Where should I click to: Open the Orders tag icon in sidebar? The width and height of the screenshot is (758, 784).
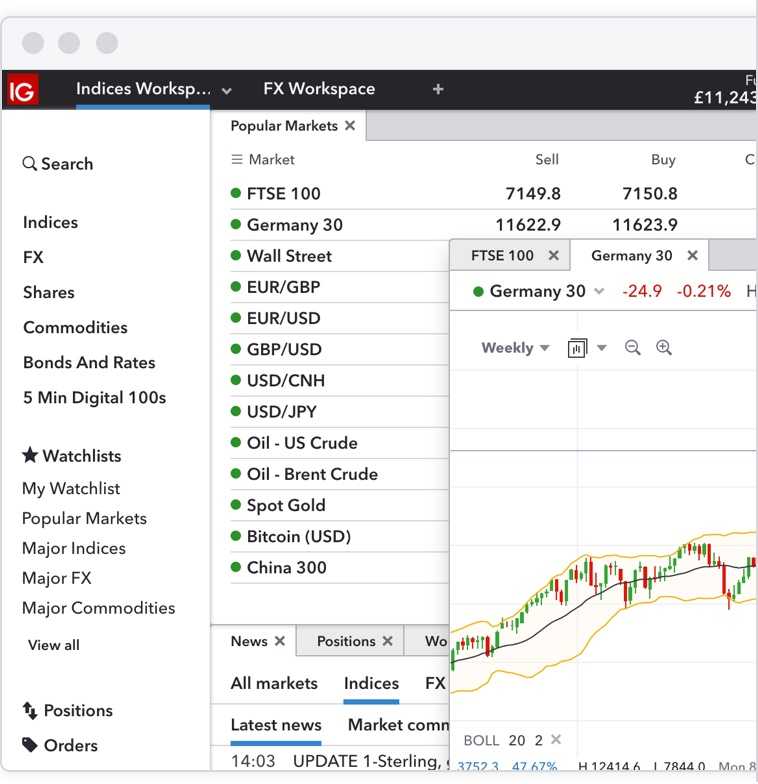30,745
